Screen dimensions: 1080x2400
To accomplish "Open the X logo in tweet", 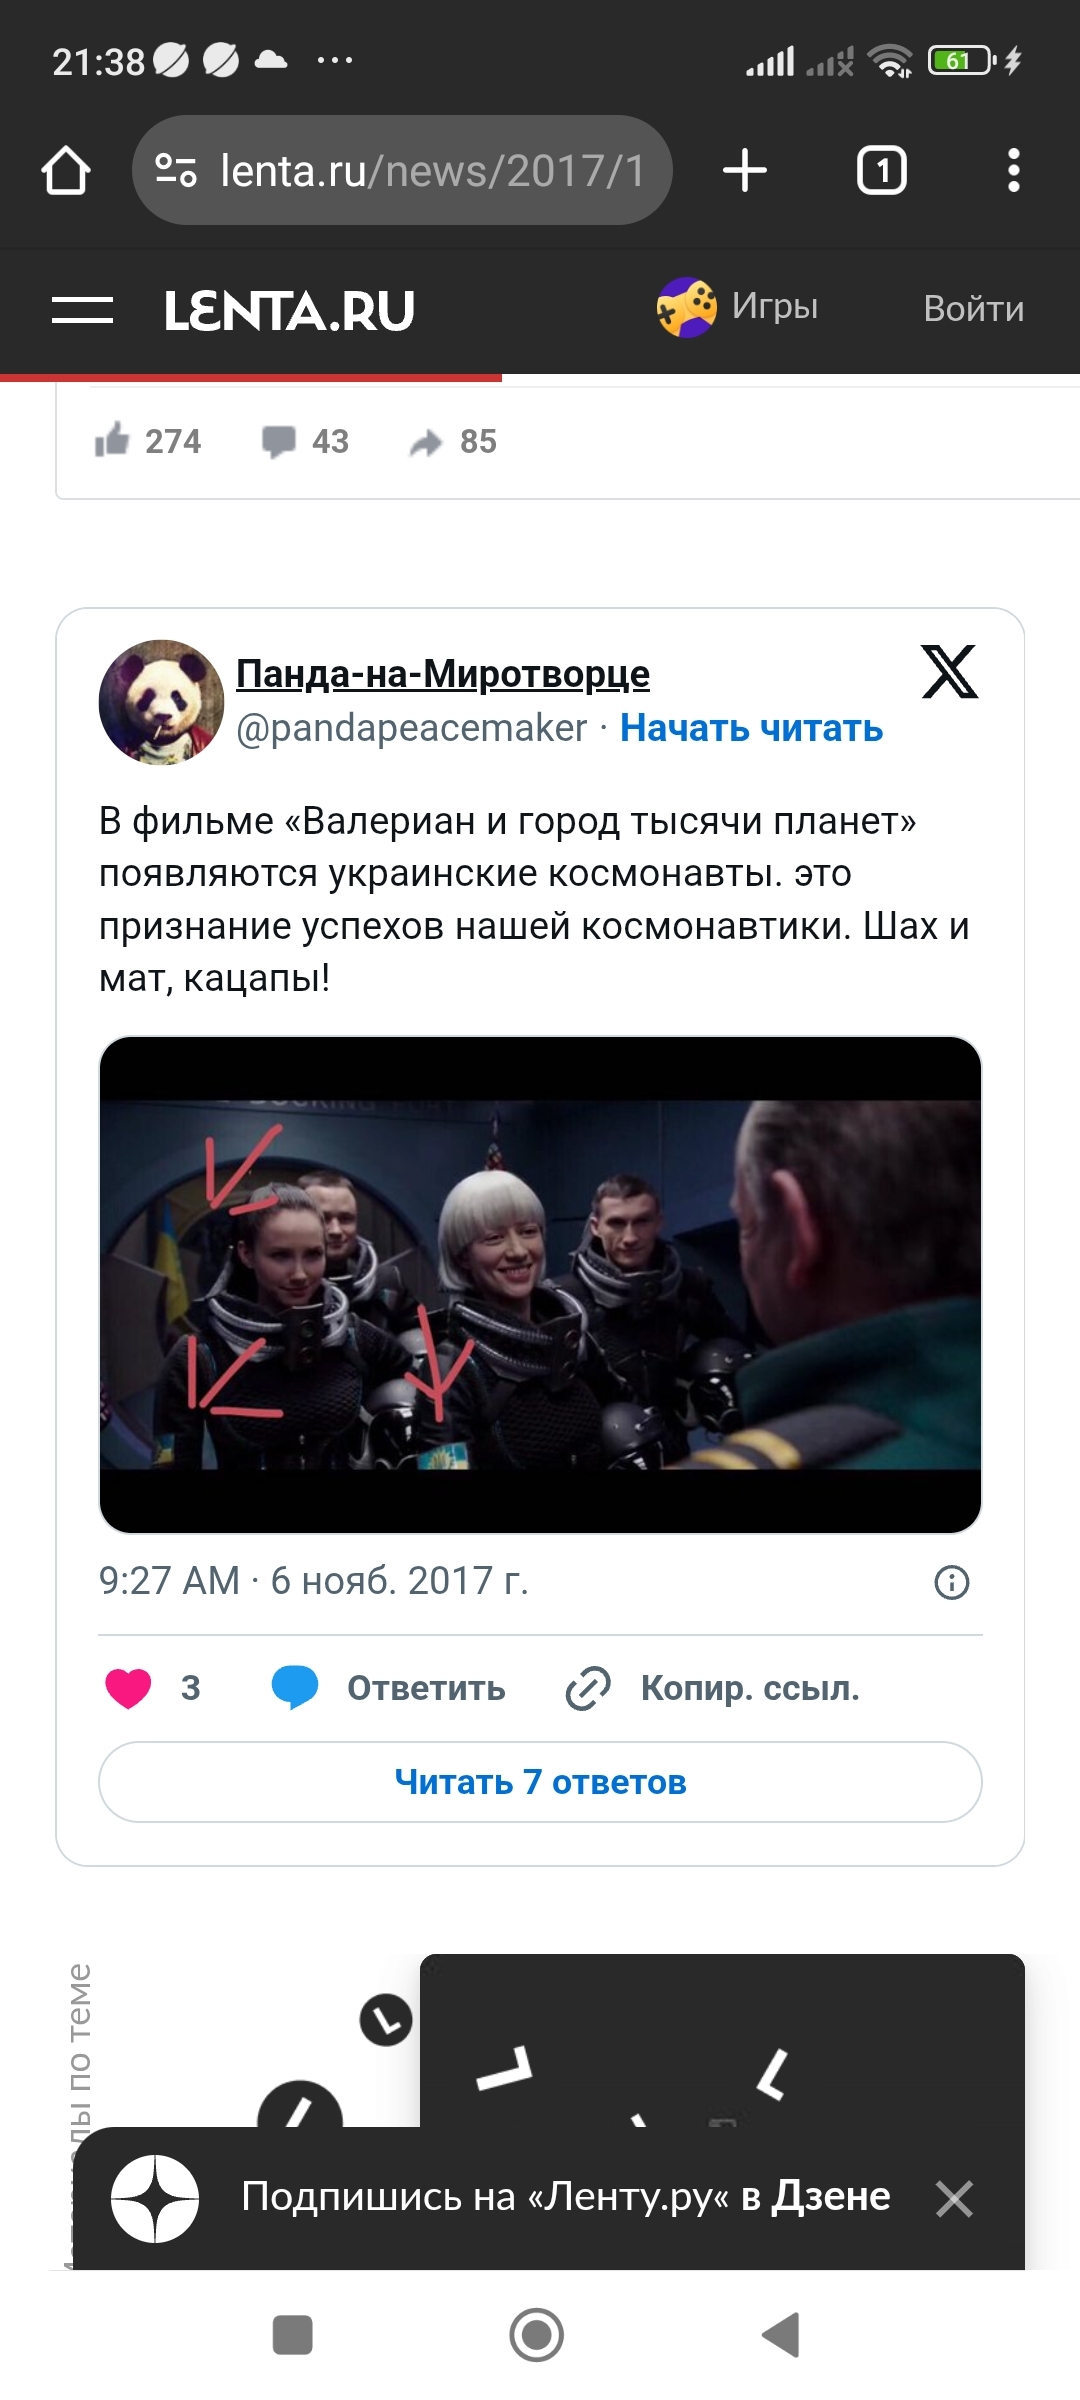I will [x=949, y=671].
